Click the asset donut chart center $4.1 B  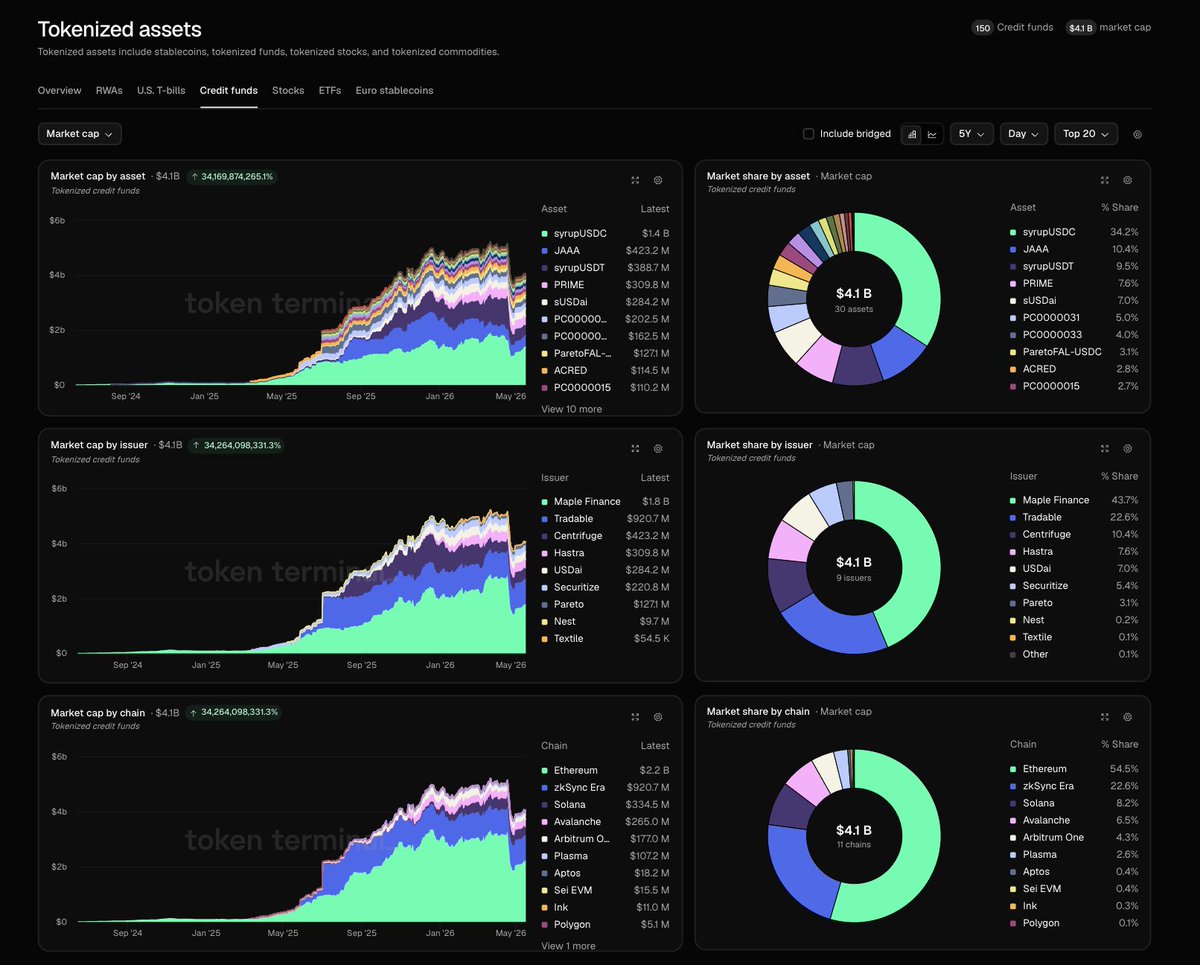854,294
